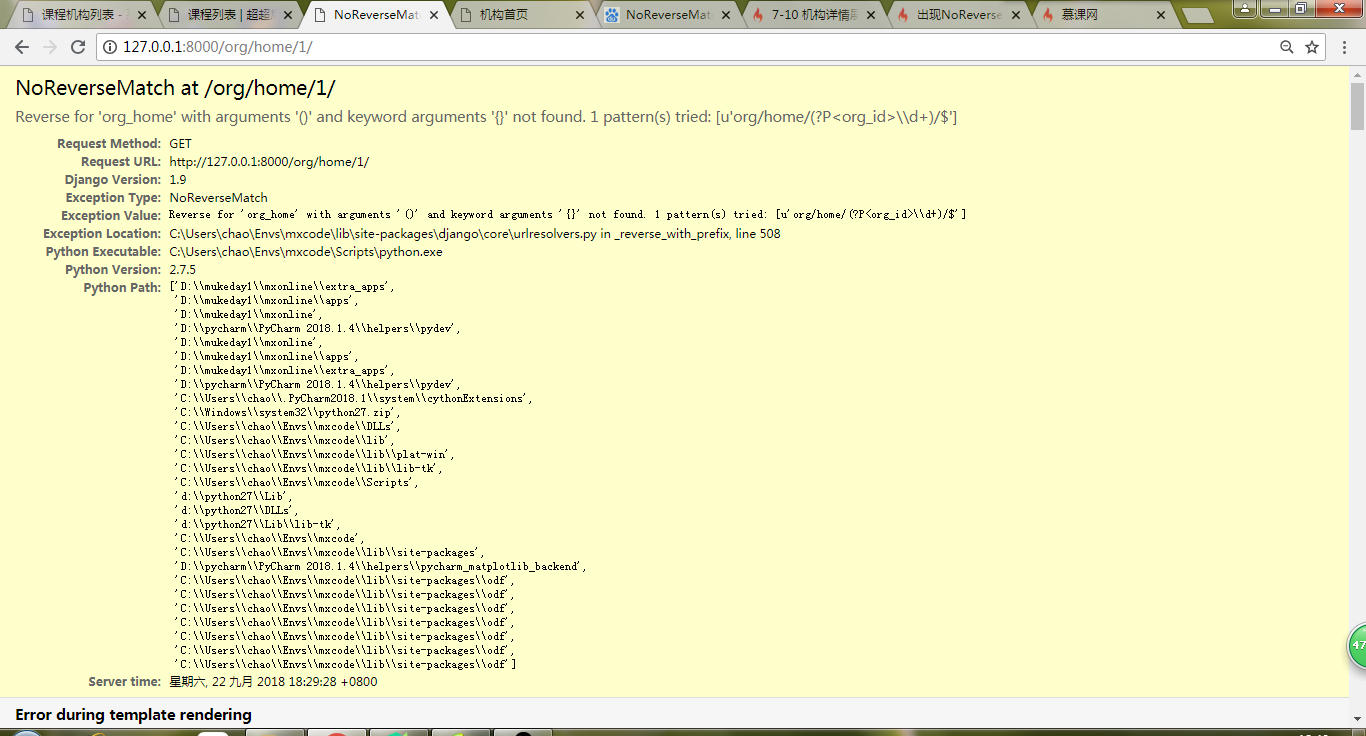
Task: Open a new browser tab
Action: click(x=1197, y=16)
